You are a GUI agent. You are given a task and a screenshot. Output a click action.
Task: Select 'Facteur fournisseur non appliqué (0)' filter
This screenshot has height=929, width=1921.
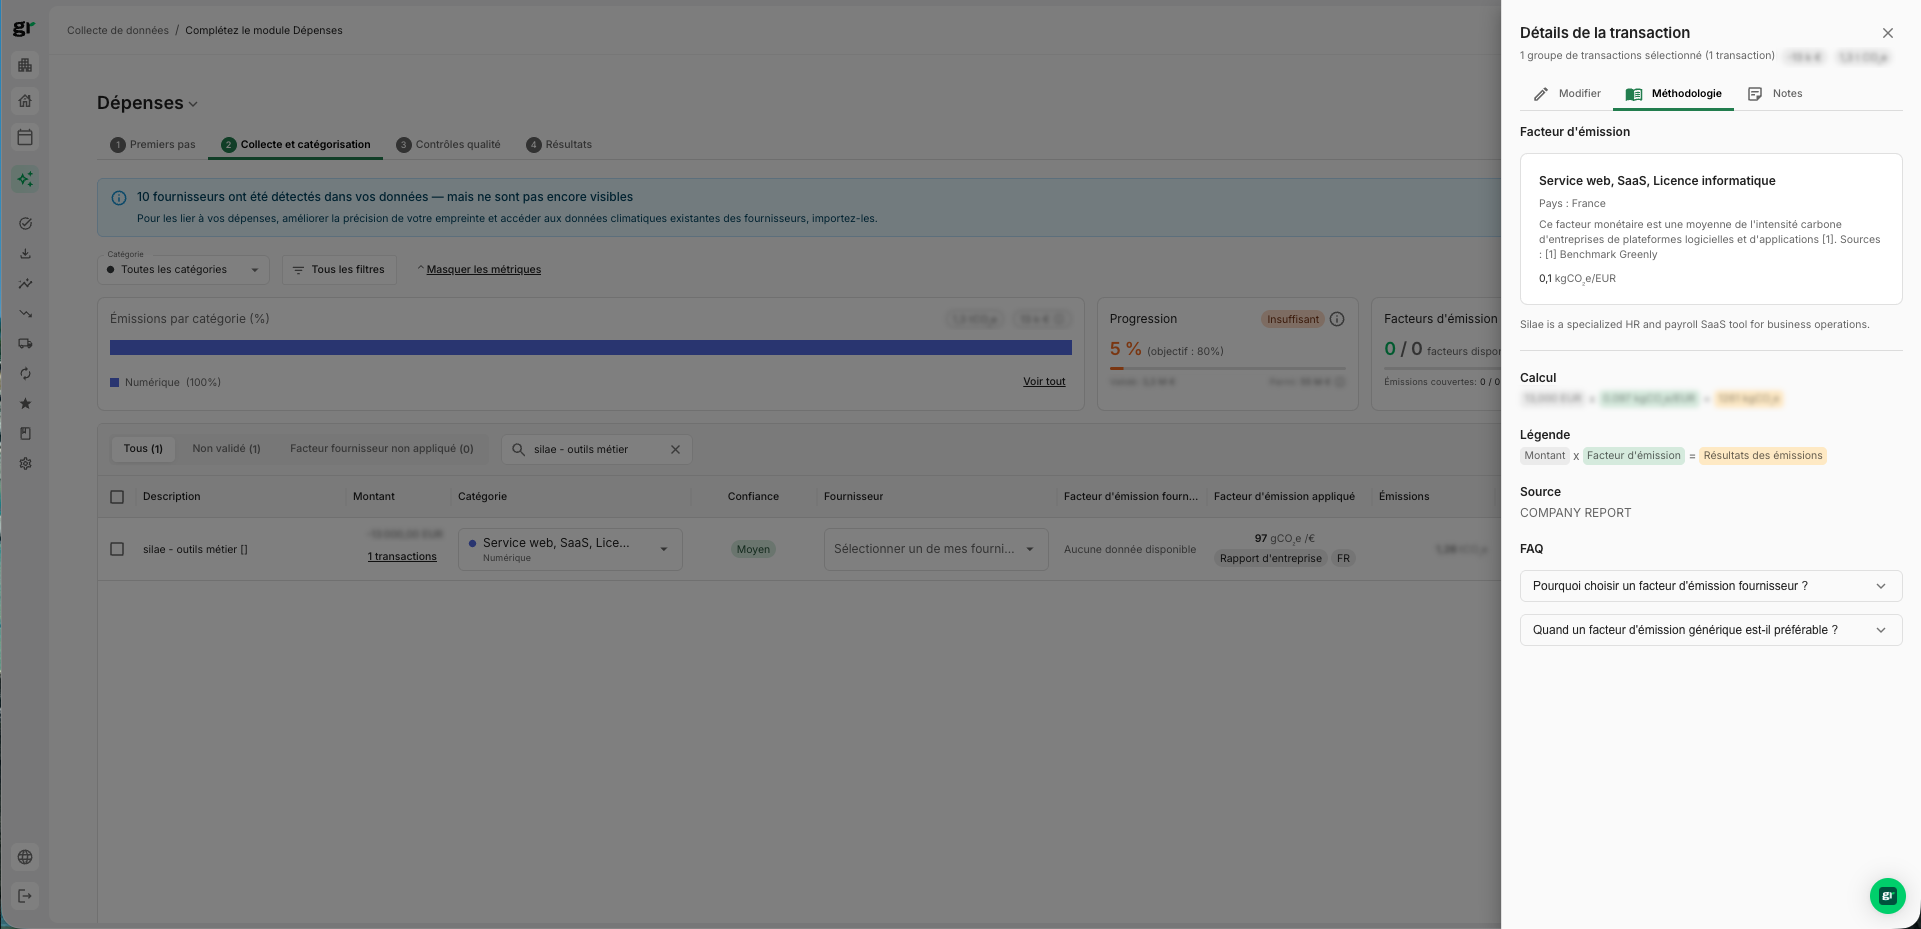click(382, 449)
